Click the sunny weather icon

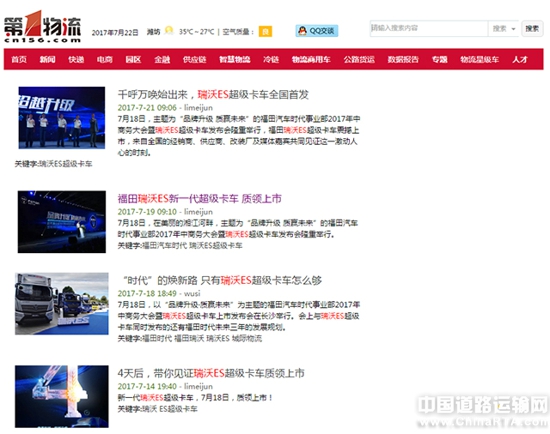pos(169,31)
